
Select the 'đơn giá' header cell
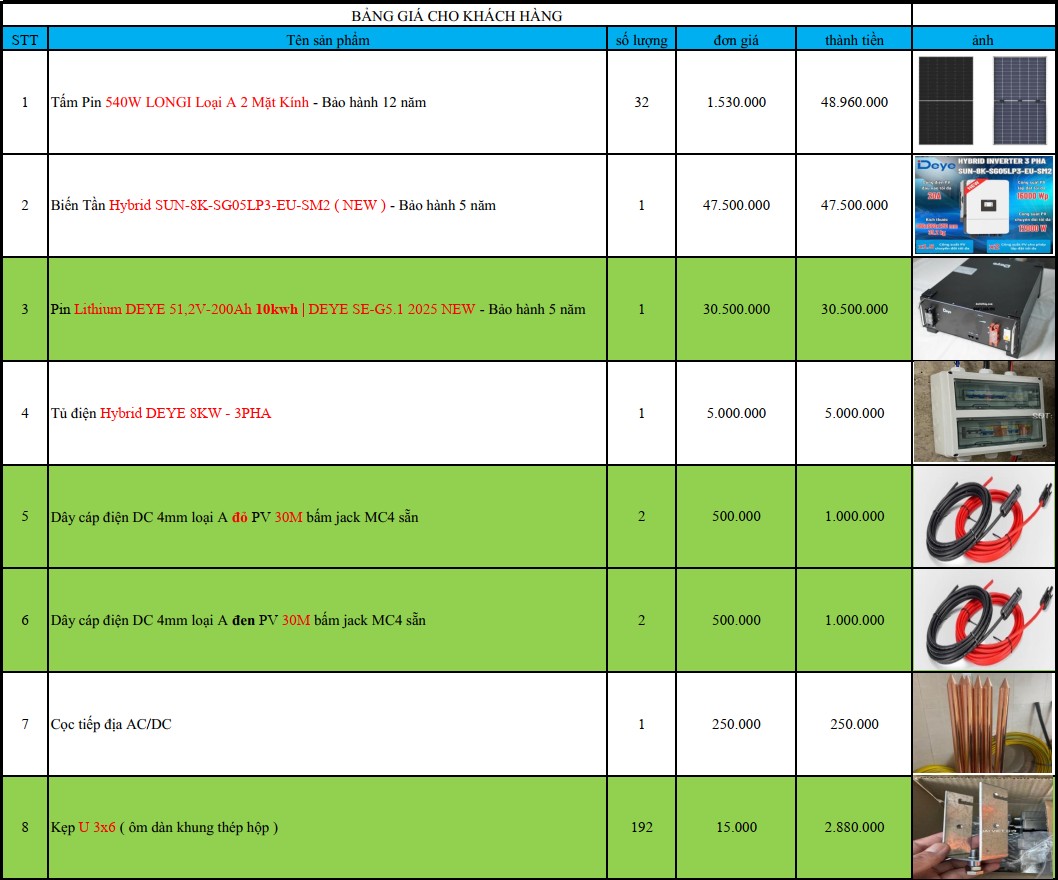(x=736, y=40)
